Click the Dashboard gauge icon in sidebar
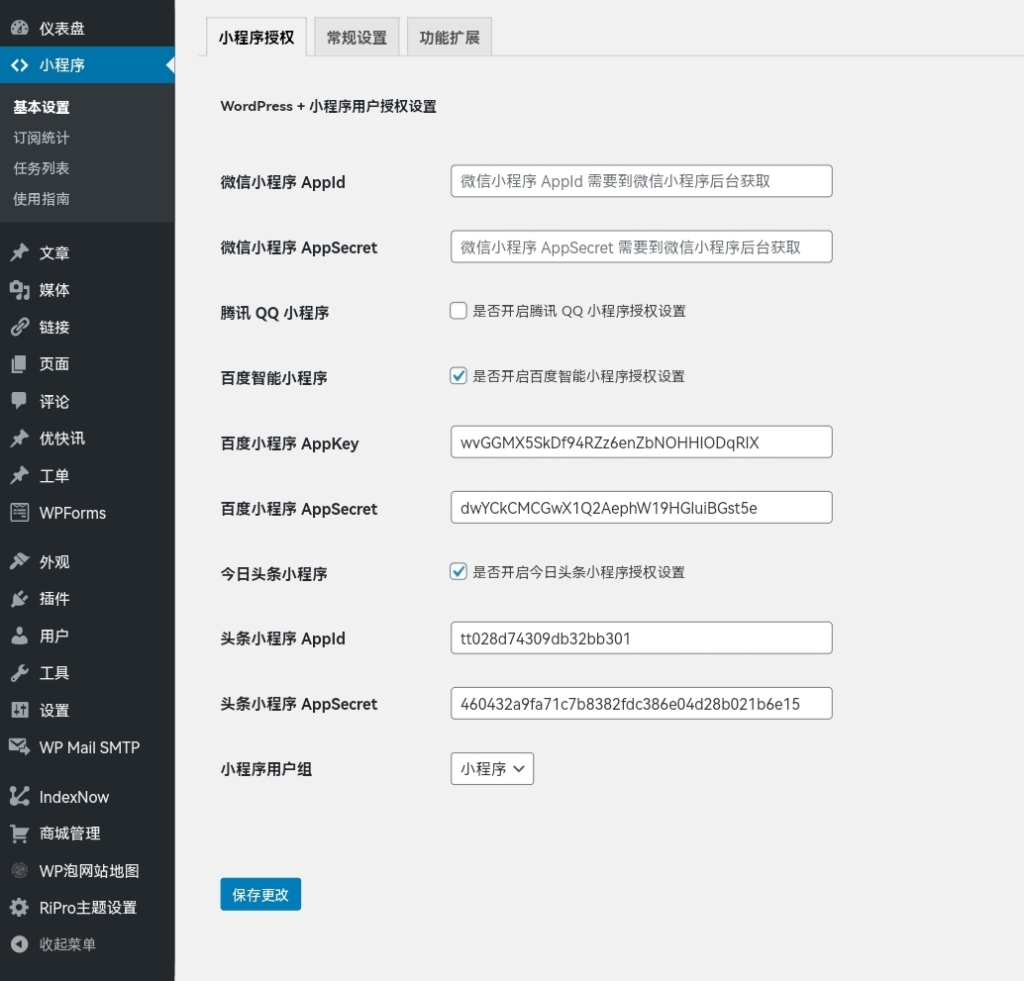 pyautogui.click(x=19, y=29)
